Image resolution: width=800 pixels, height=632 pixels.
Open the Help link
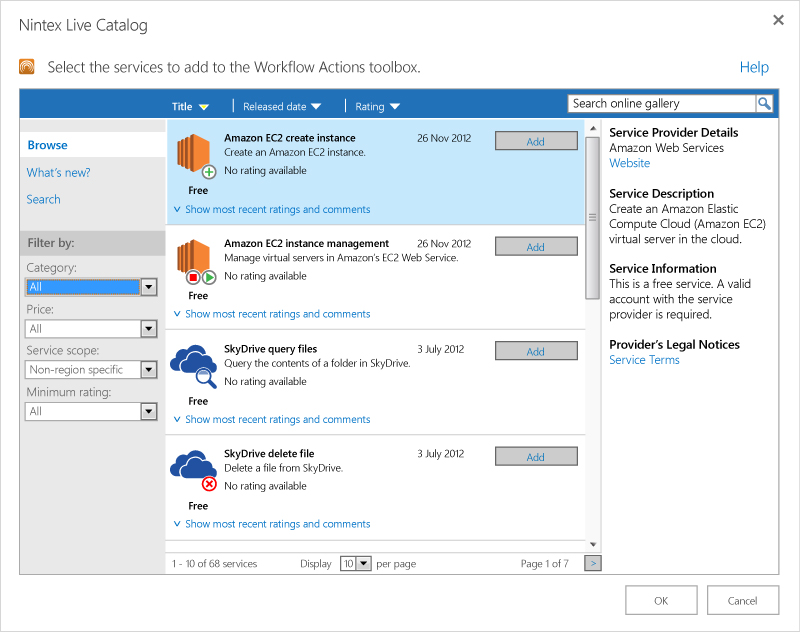pyautogui.click(x=754, y=67)
